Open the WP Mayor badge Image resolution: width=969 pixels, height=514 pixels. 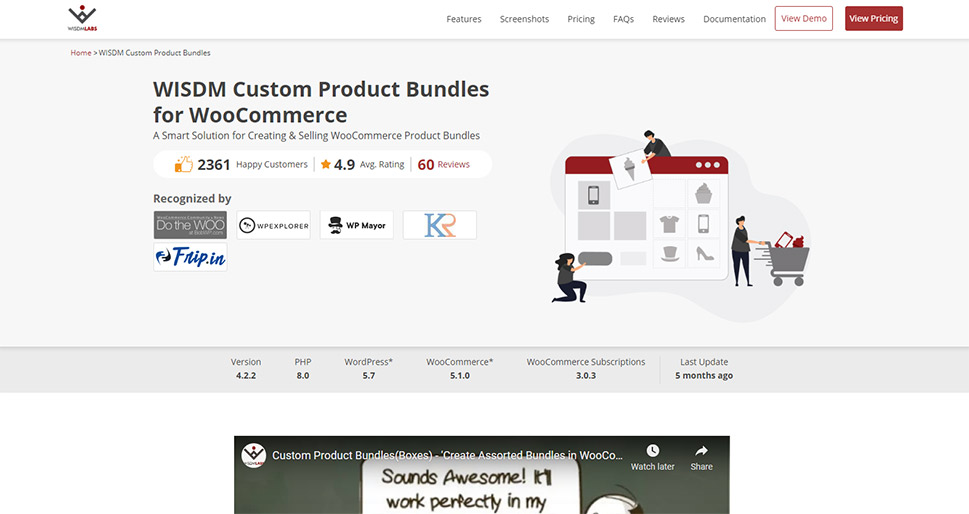click(x=357, y=225)
